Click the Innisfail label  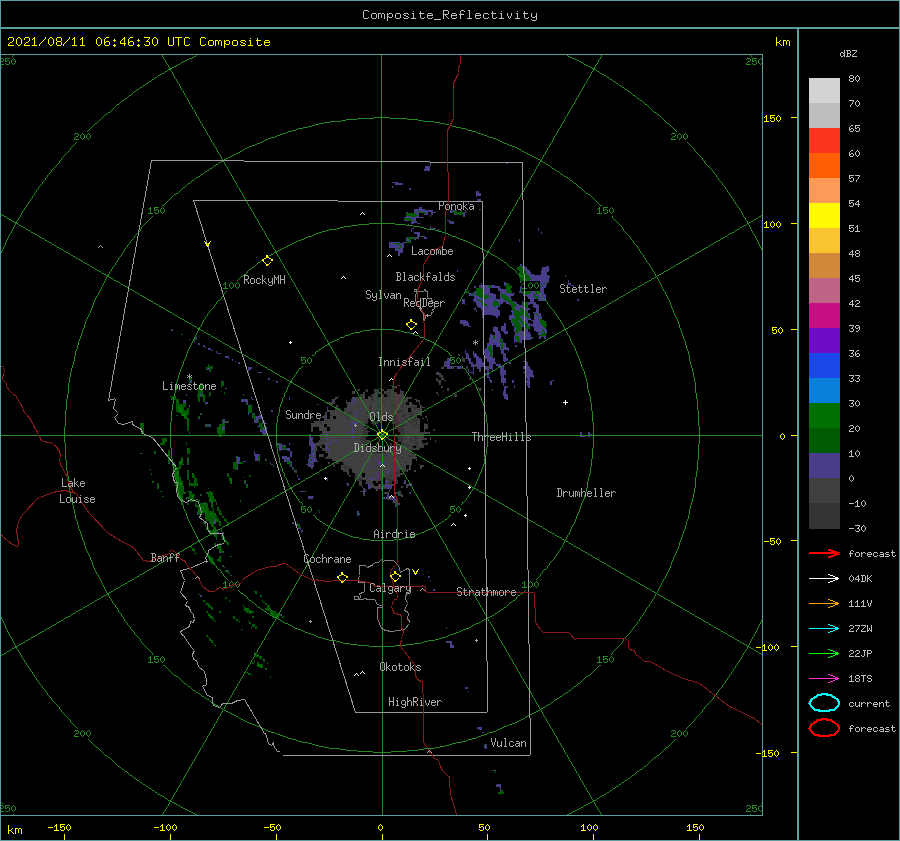[x=404, y=362]
